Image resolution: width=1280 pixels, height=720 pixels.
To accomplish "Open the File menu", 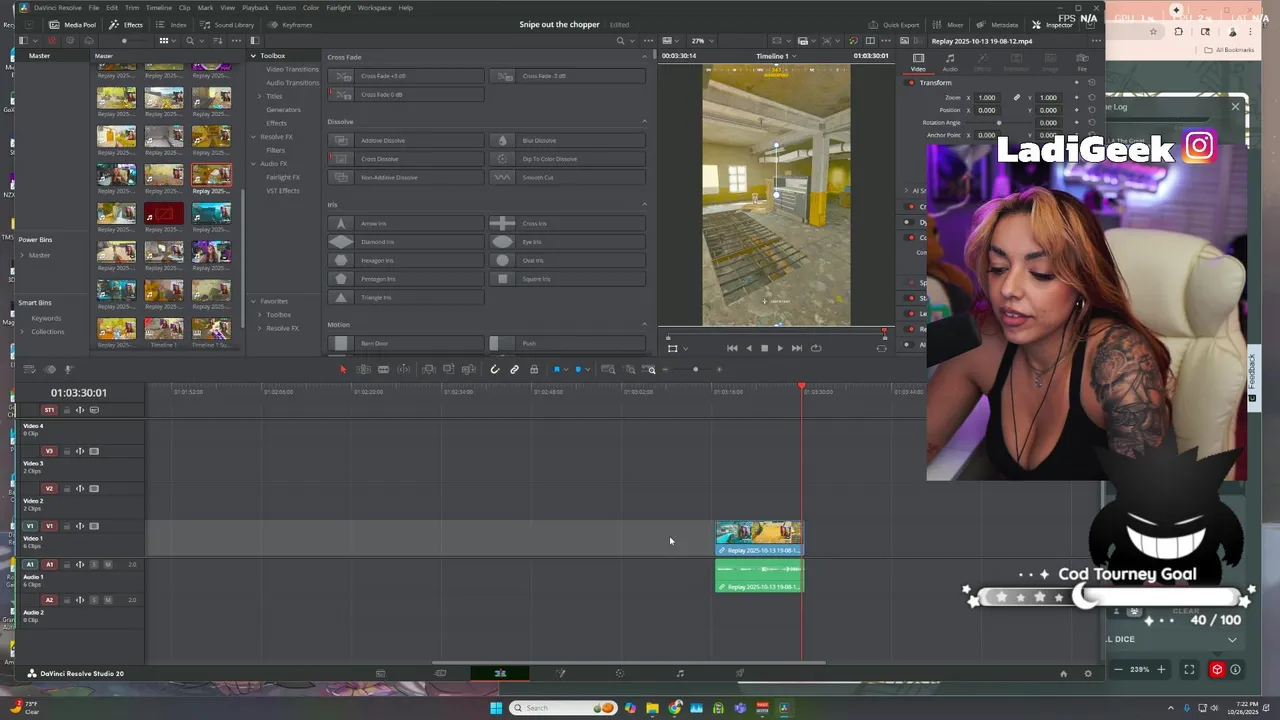I will tap(93, 7).
